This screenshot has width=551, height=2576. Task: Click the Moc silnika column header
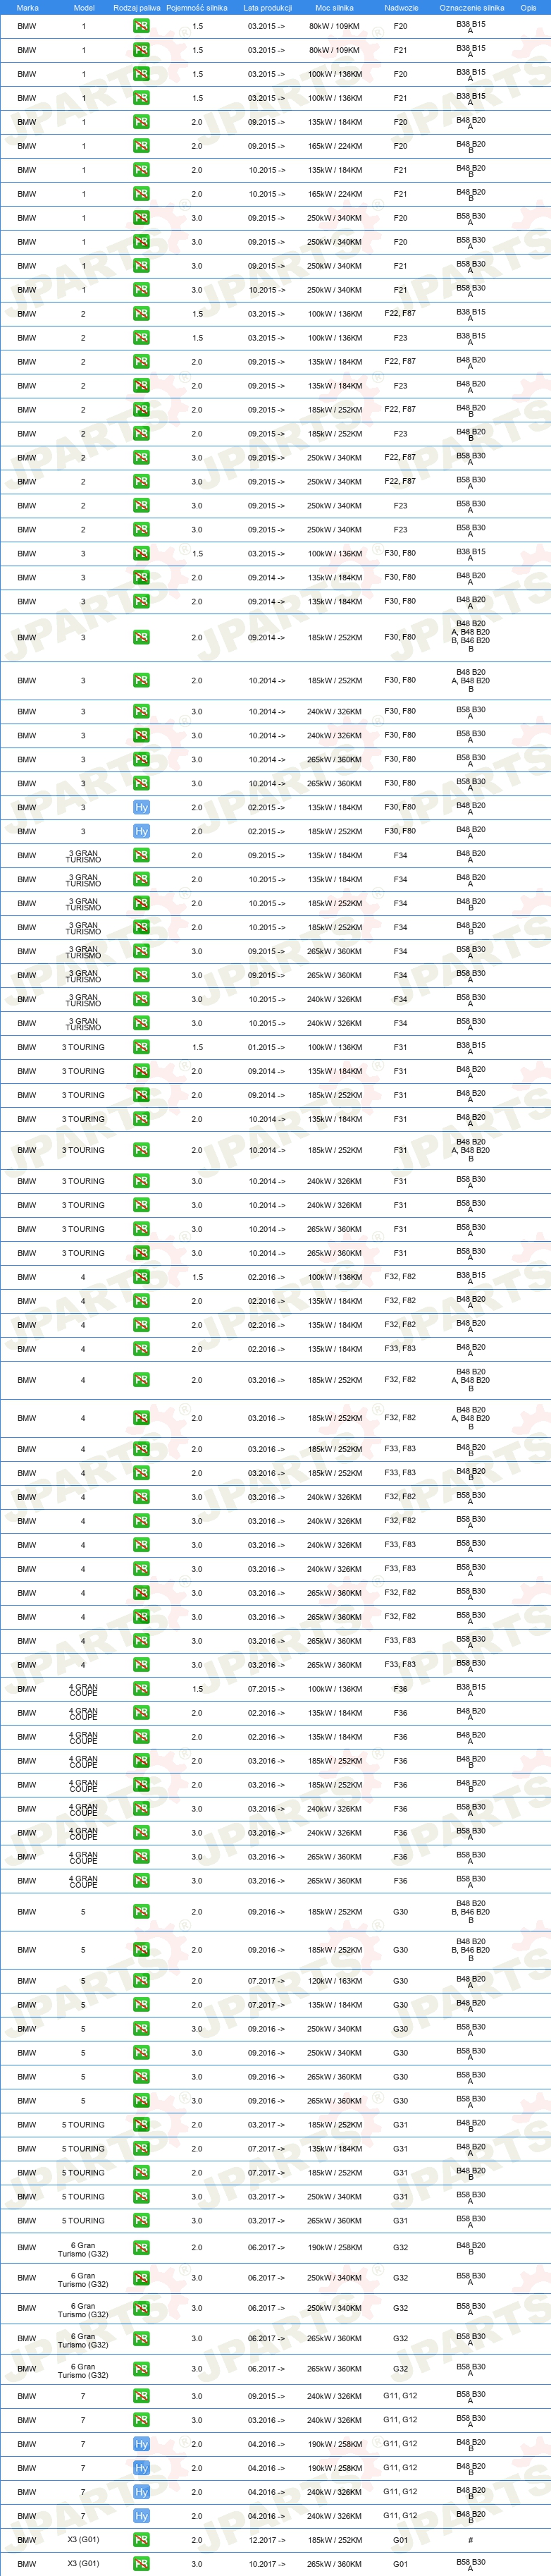(x=334, y=7)
